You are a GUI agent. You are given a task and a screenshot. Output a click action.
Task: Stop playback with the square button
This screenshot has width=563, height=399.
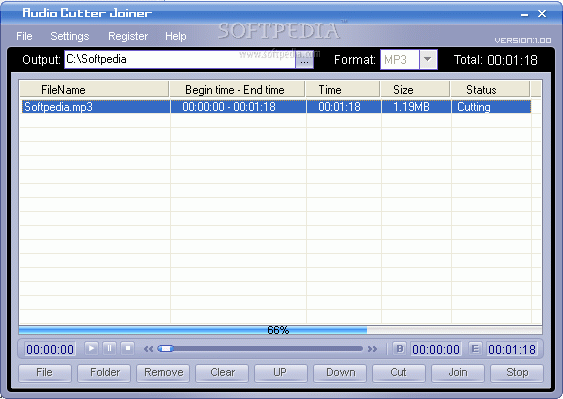coord(128,348)
